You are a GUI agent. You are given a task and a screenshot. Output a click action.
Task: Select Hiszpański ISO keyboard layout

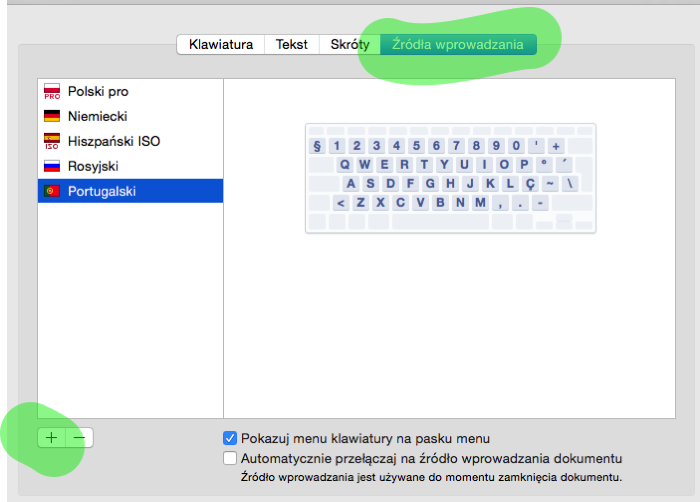(x=113, y=141)
